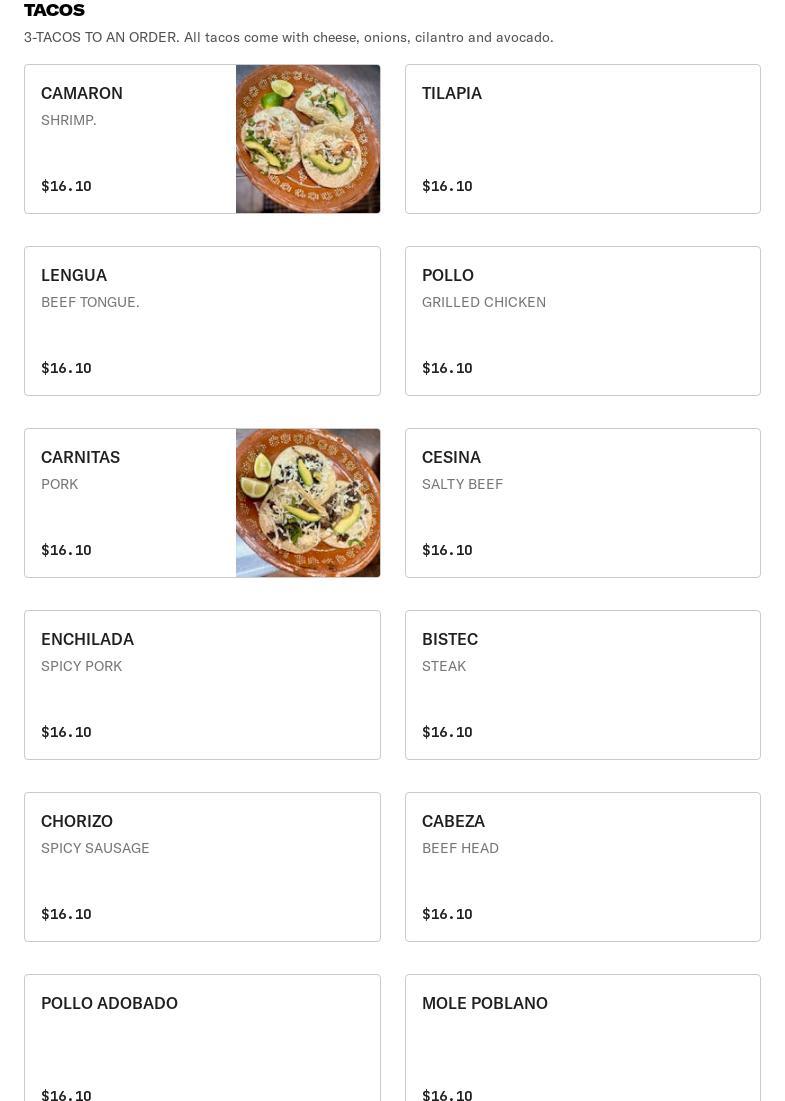Choose the Enchilada spicy pork tacos

point(202,685)
